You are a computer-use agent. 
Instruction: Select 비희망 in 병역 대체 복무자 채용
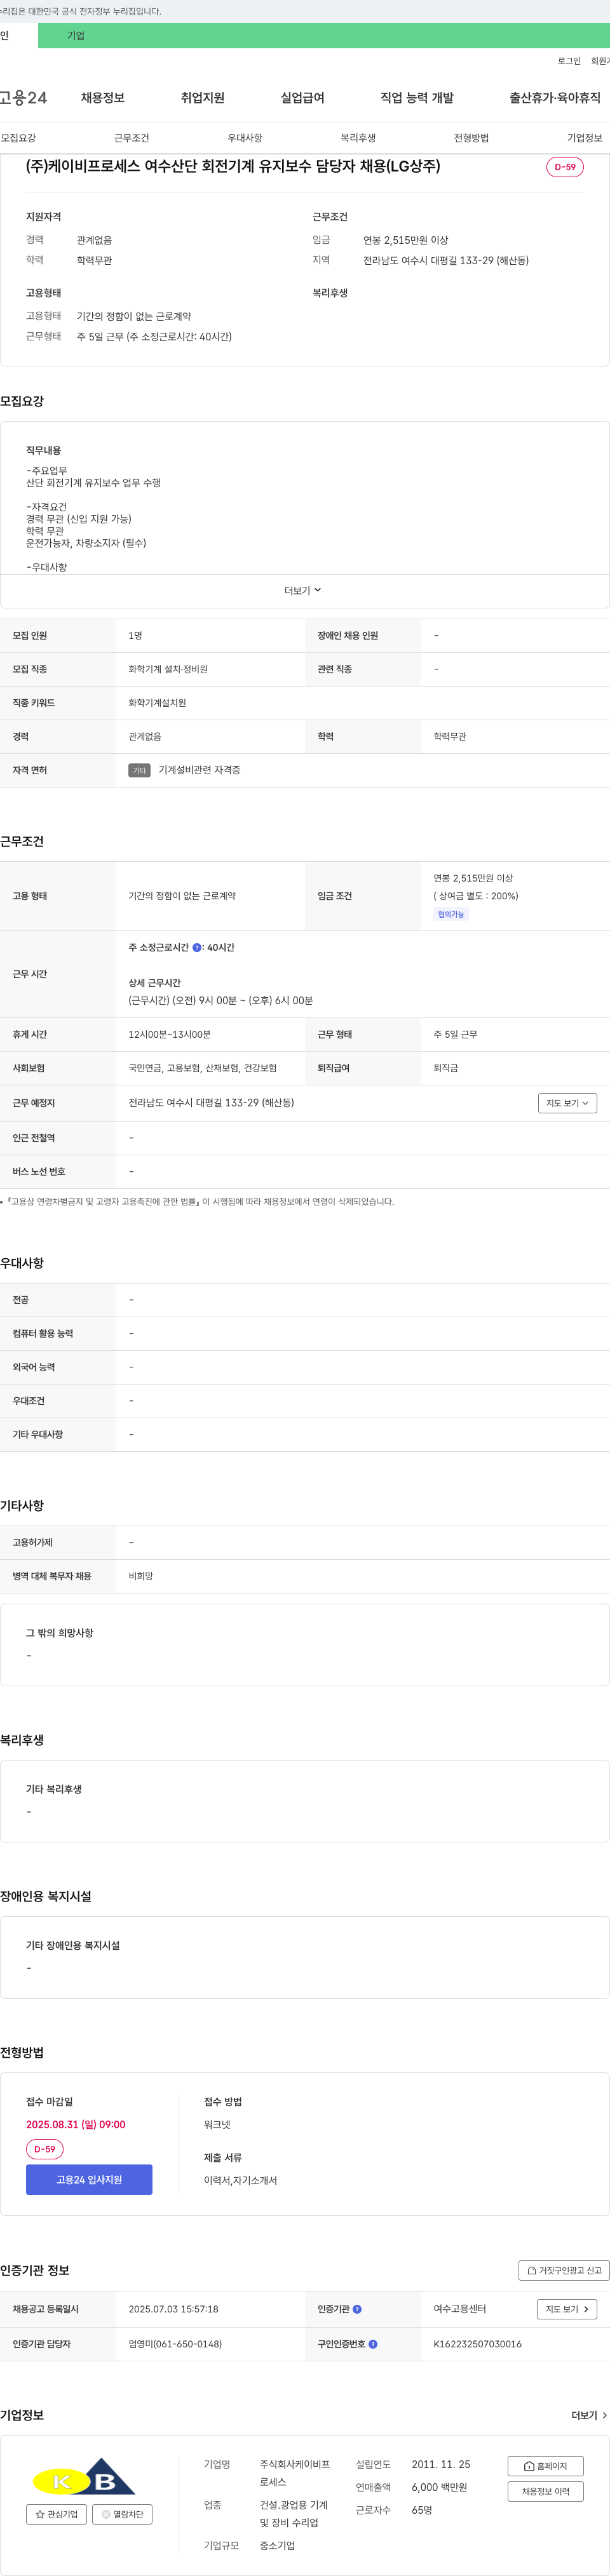pos(141,1577)
